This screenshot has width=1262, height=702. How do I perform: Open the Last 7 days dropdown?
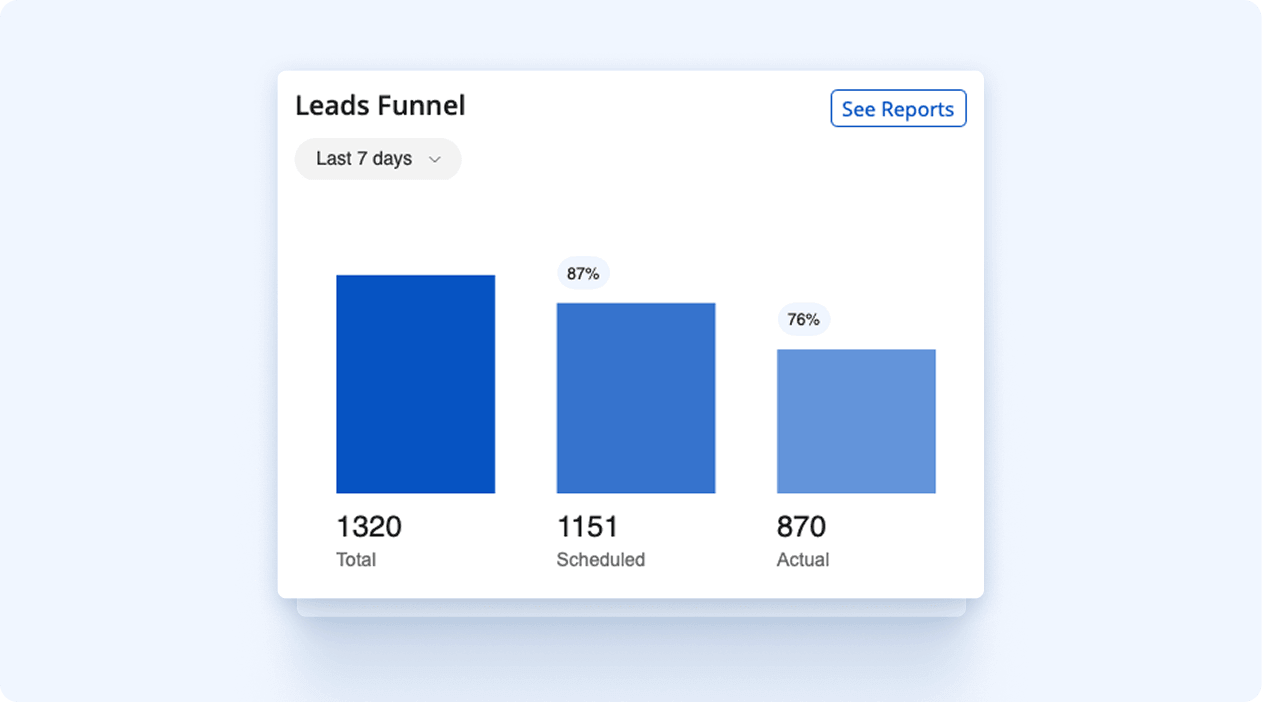tap(377, 159)
